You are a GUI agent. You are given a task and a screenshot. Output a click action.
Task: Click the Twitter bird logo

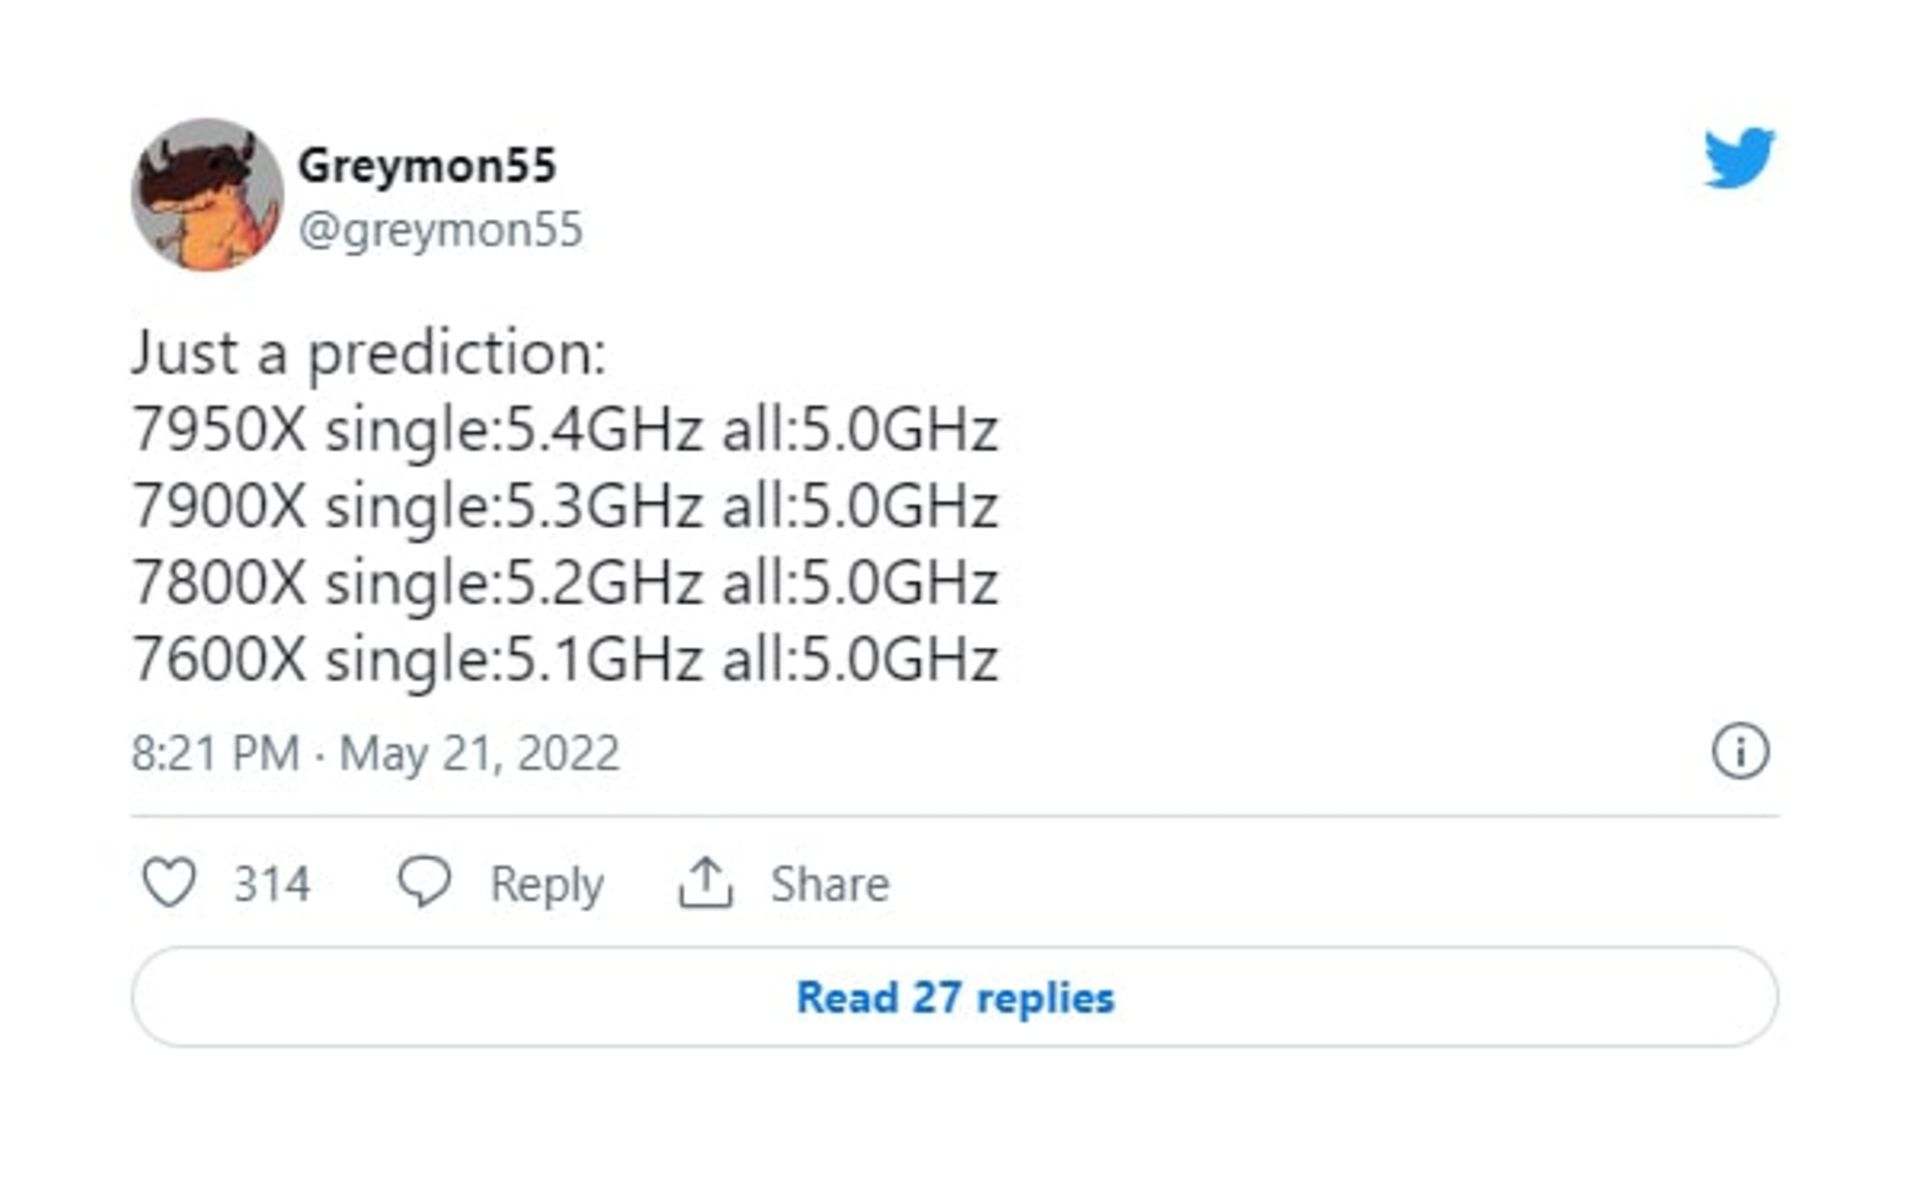click(1739, 158)
